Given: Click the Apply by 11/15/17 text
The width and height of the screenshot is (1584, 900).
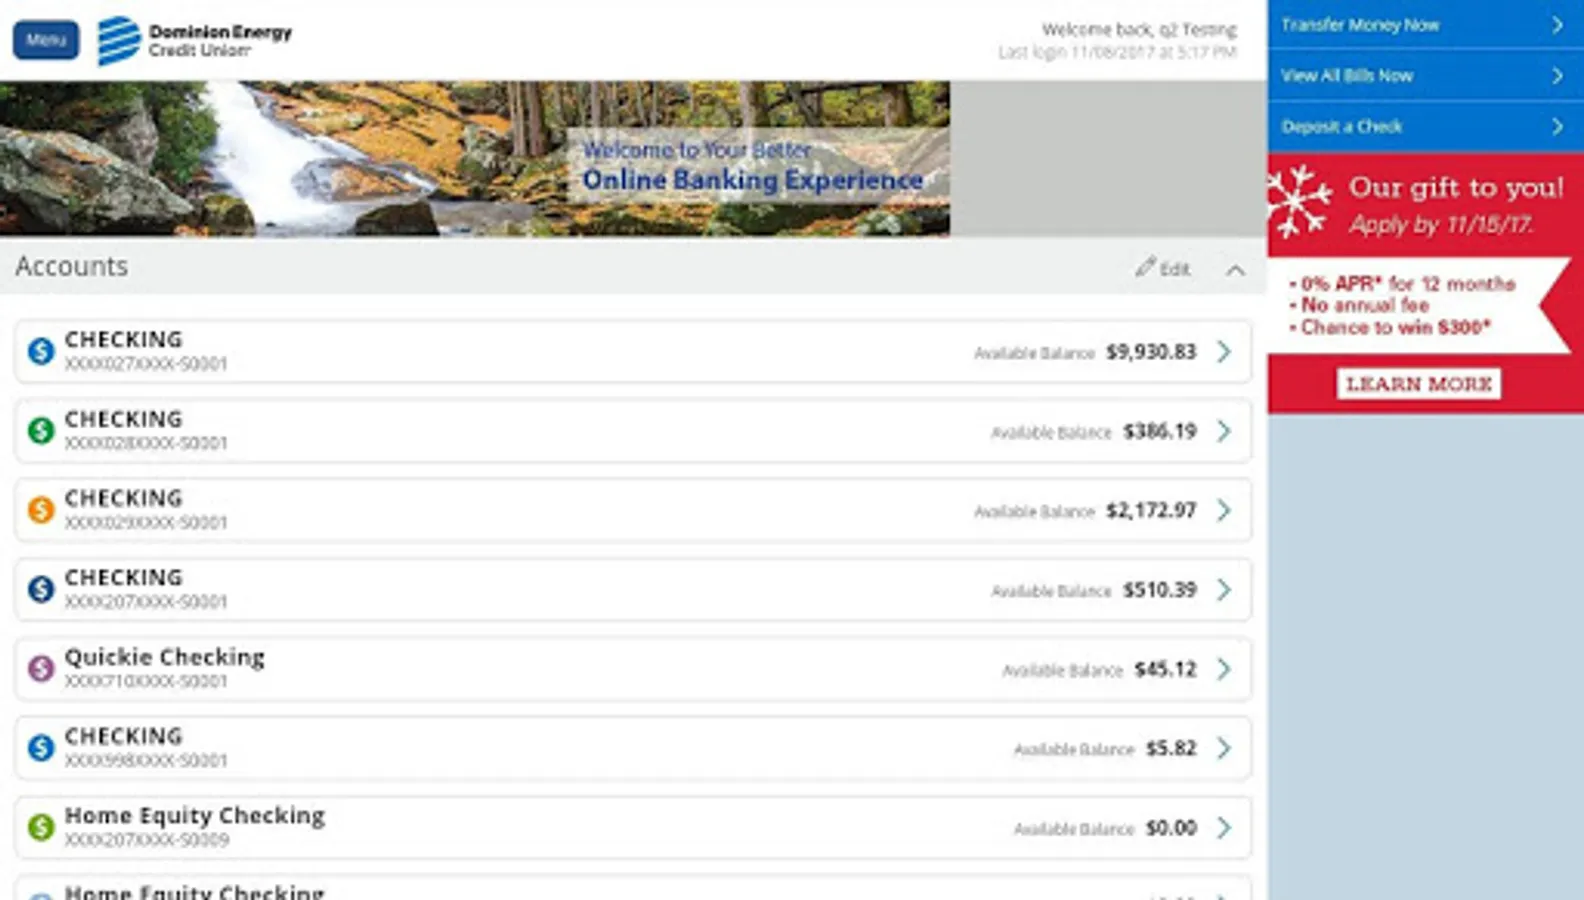Looking at the screenshot, I should pos(1441,225).
